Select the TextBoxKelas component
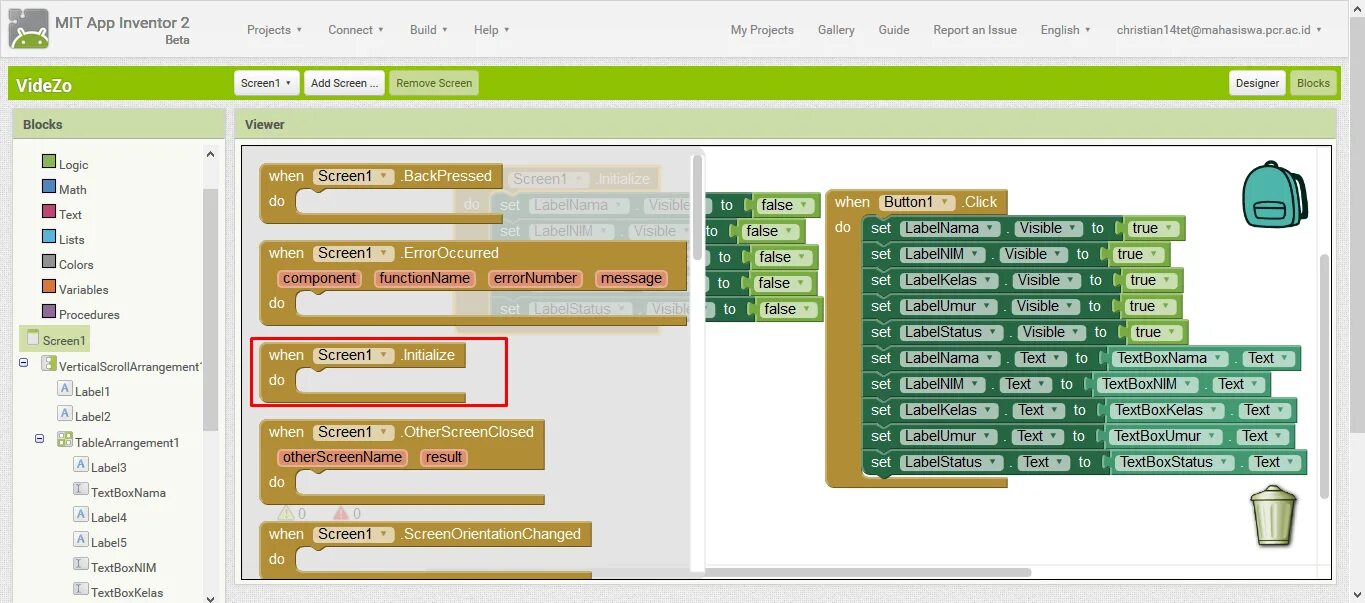1365x603 pixels. (x=118, y=592)
